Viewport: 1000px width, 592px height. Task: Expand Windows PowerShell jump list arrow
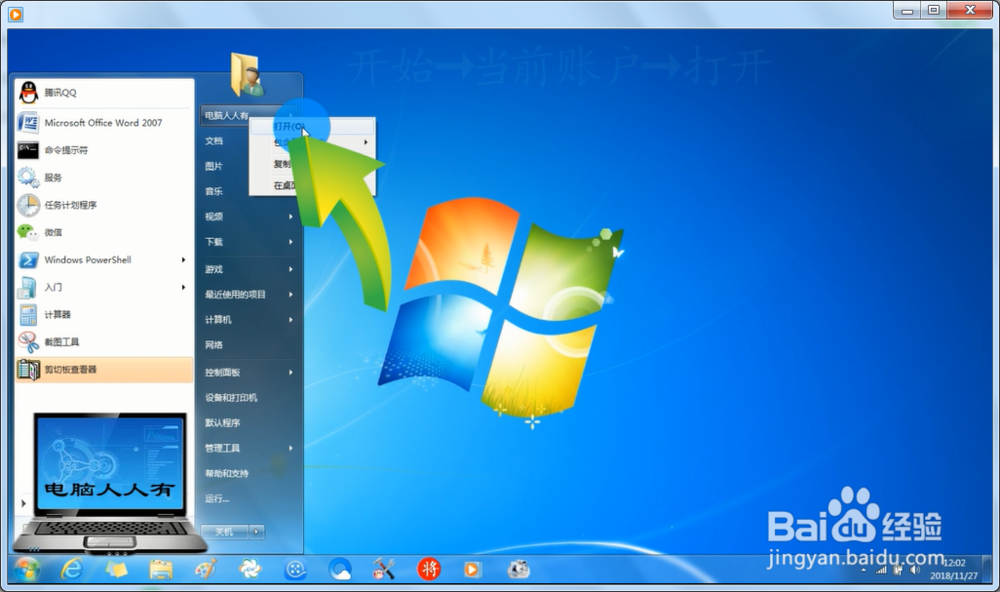pyautogui.click(x=183, y=260)
